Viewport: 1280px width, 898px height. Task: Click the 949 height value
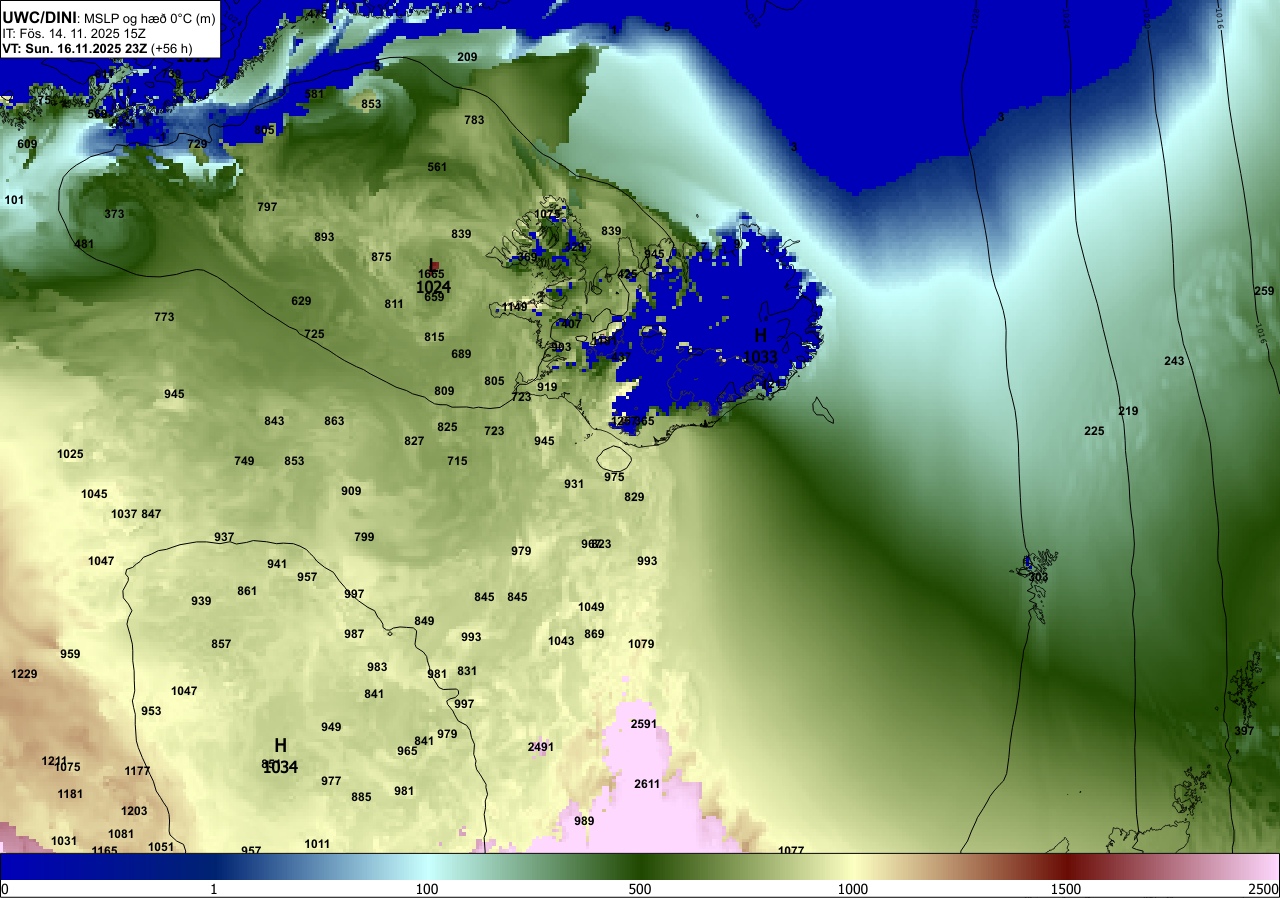(331, 727)
